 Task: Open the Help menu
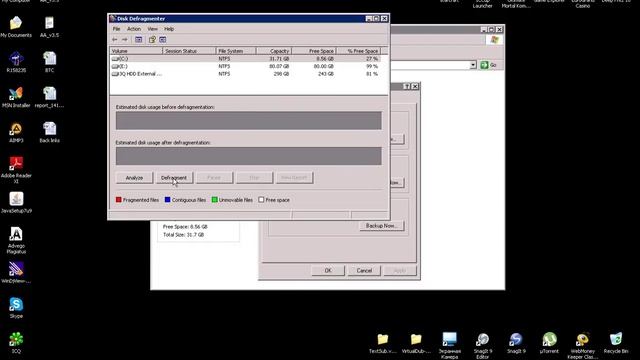click(x=169, y=29)
